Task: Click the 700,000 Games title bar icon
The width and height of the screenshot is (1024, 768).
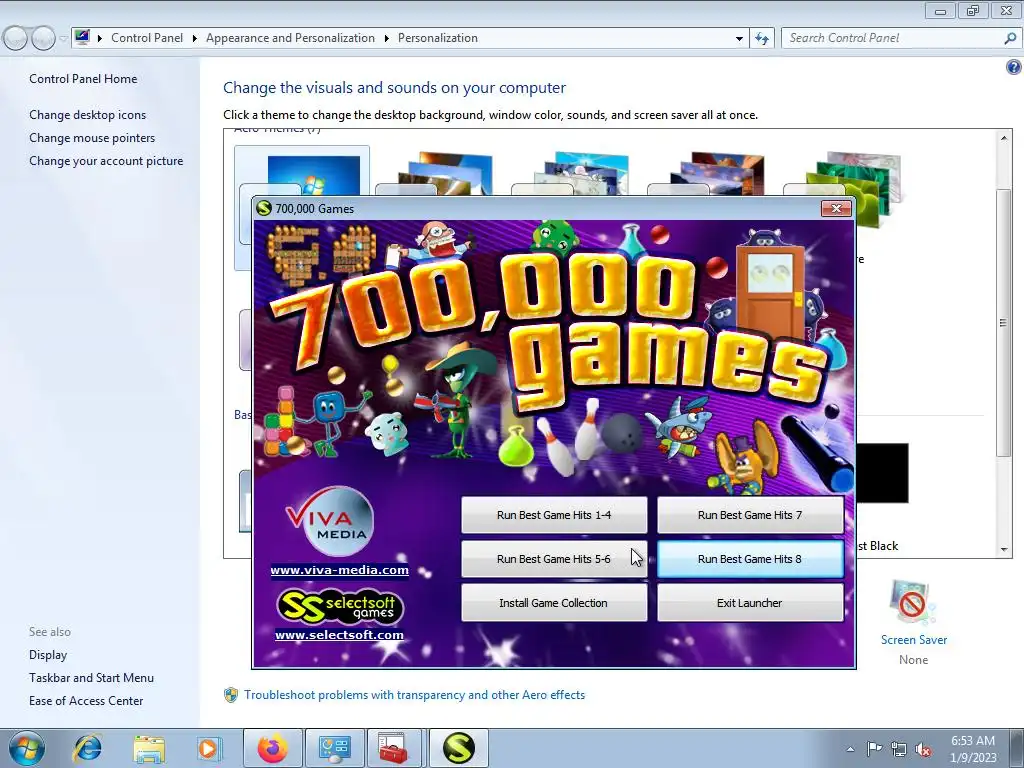Action: coord(264,208)
